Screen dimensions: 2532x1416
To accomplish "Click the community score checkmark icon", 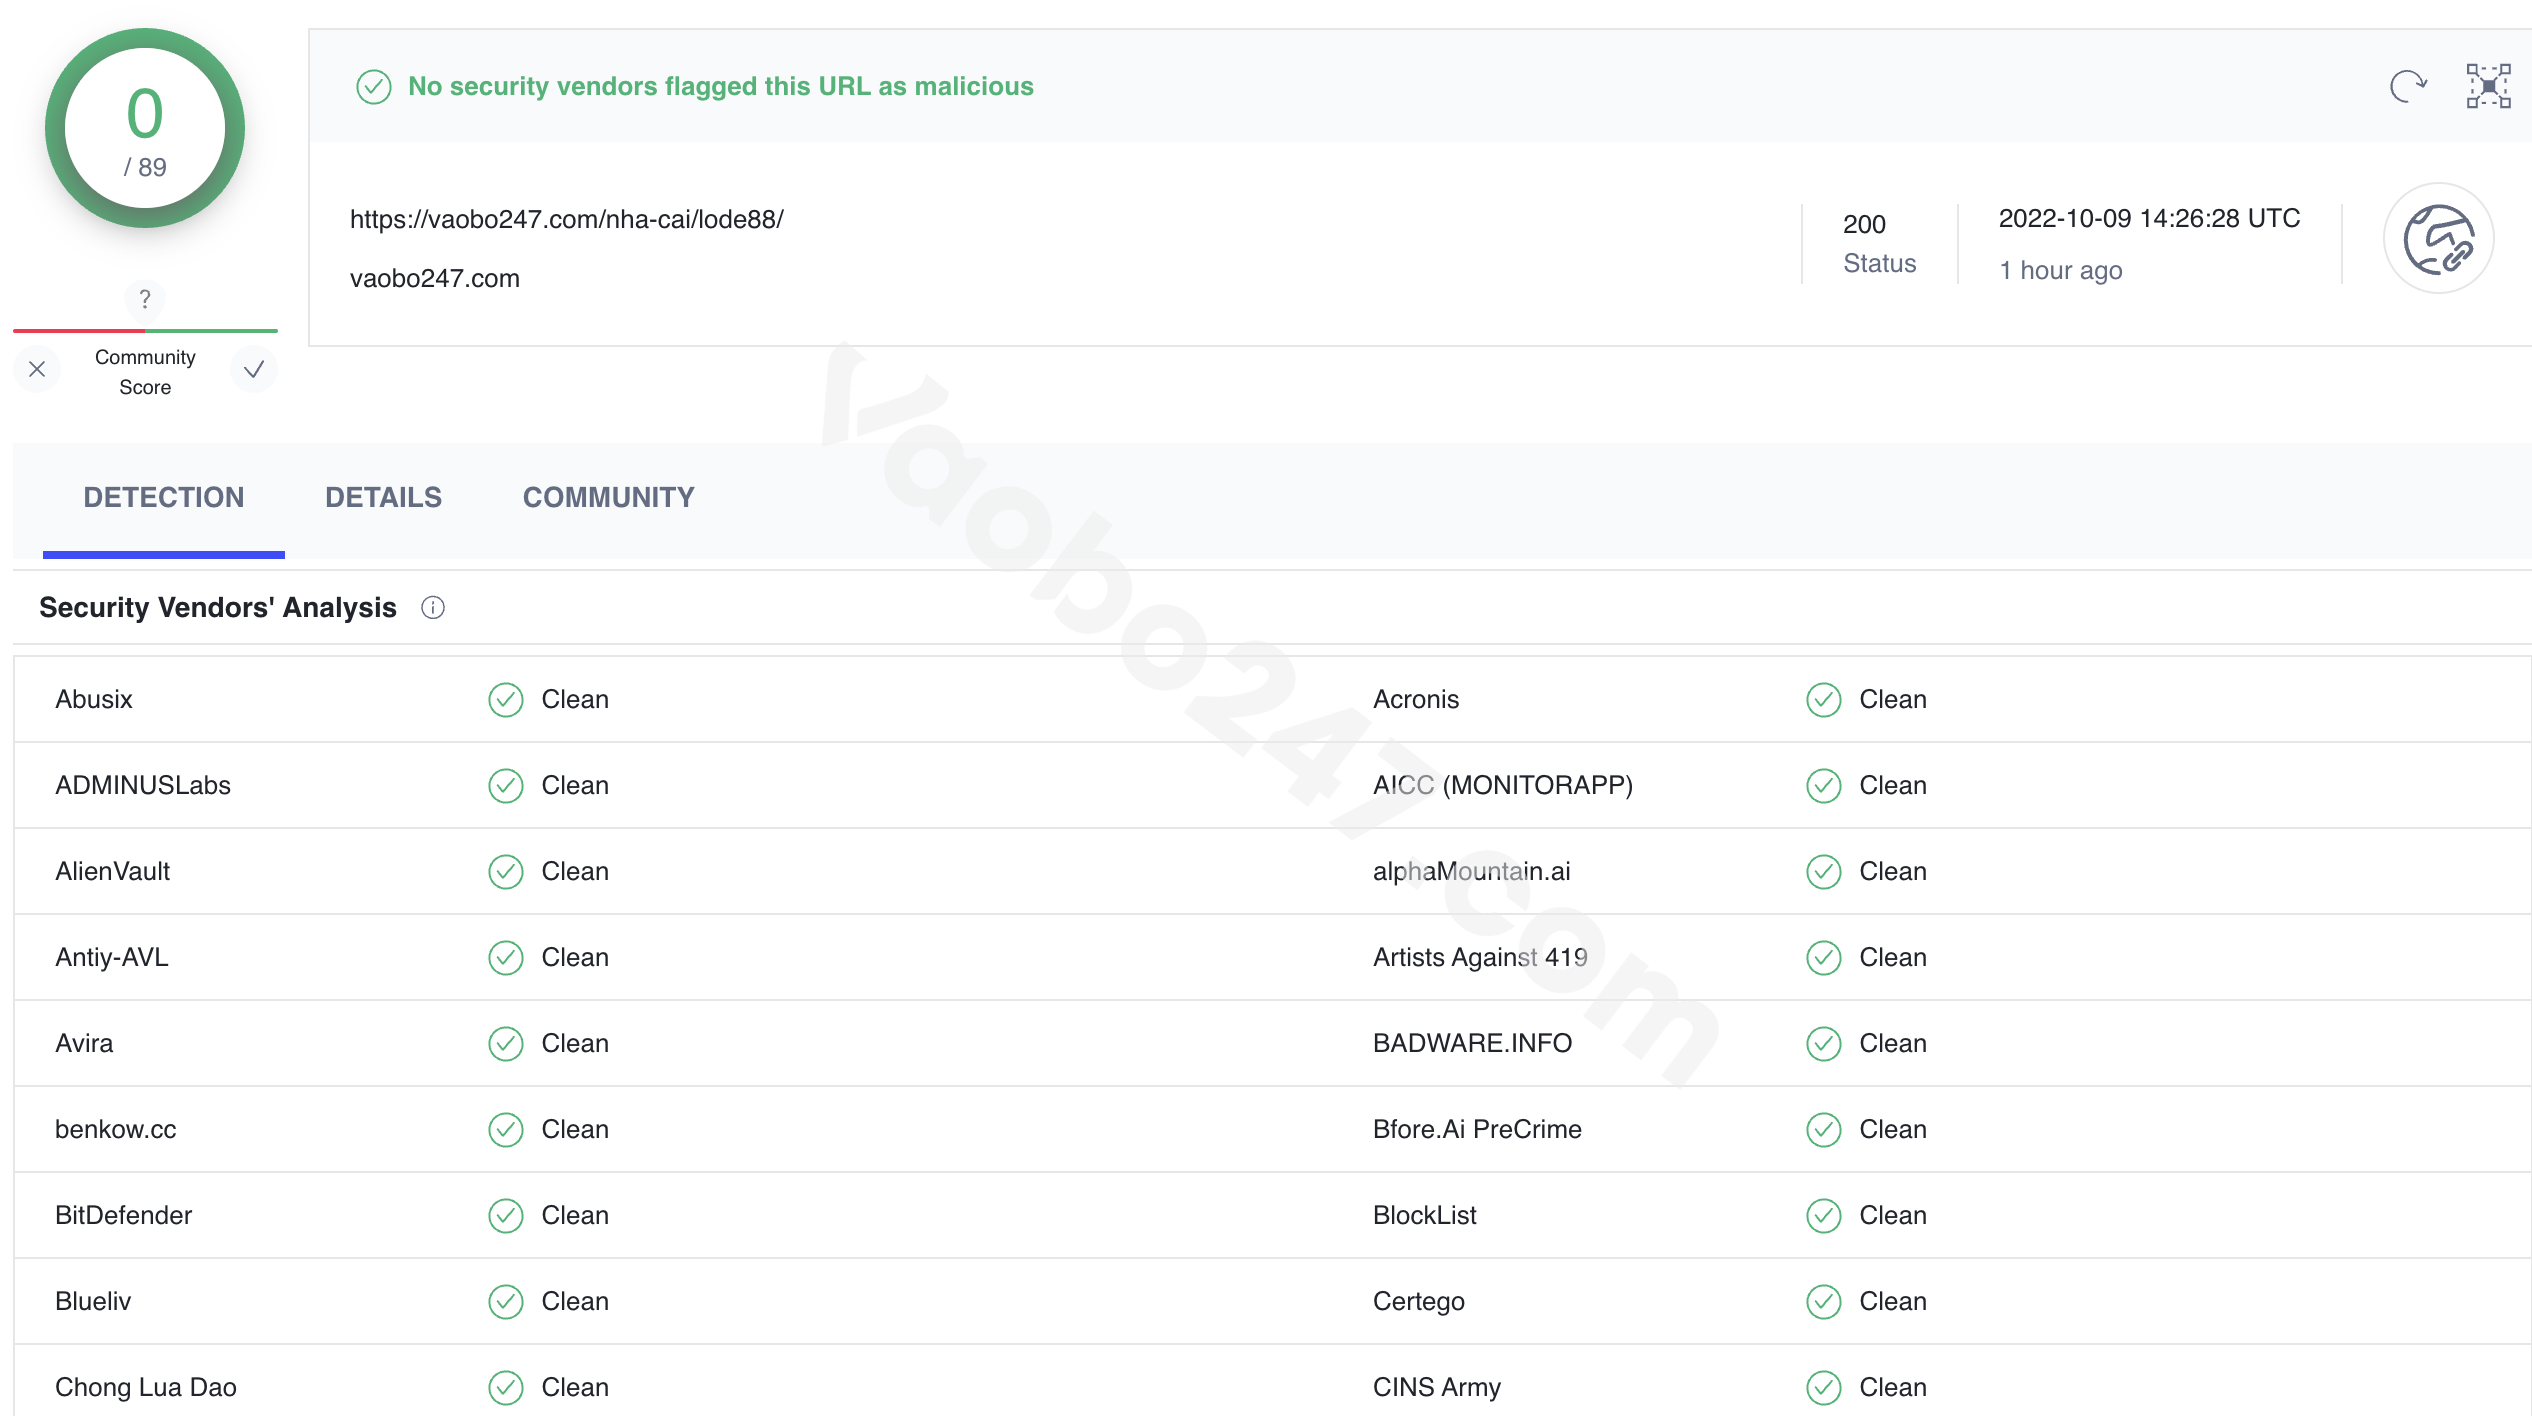I will point(254,369).
